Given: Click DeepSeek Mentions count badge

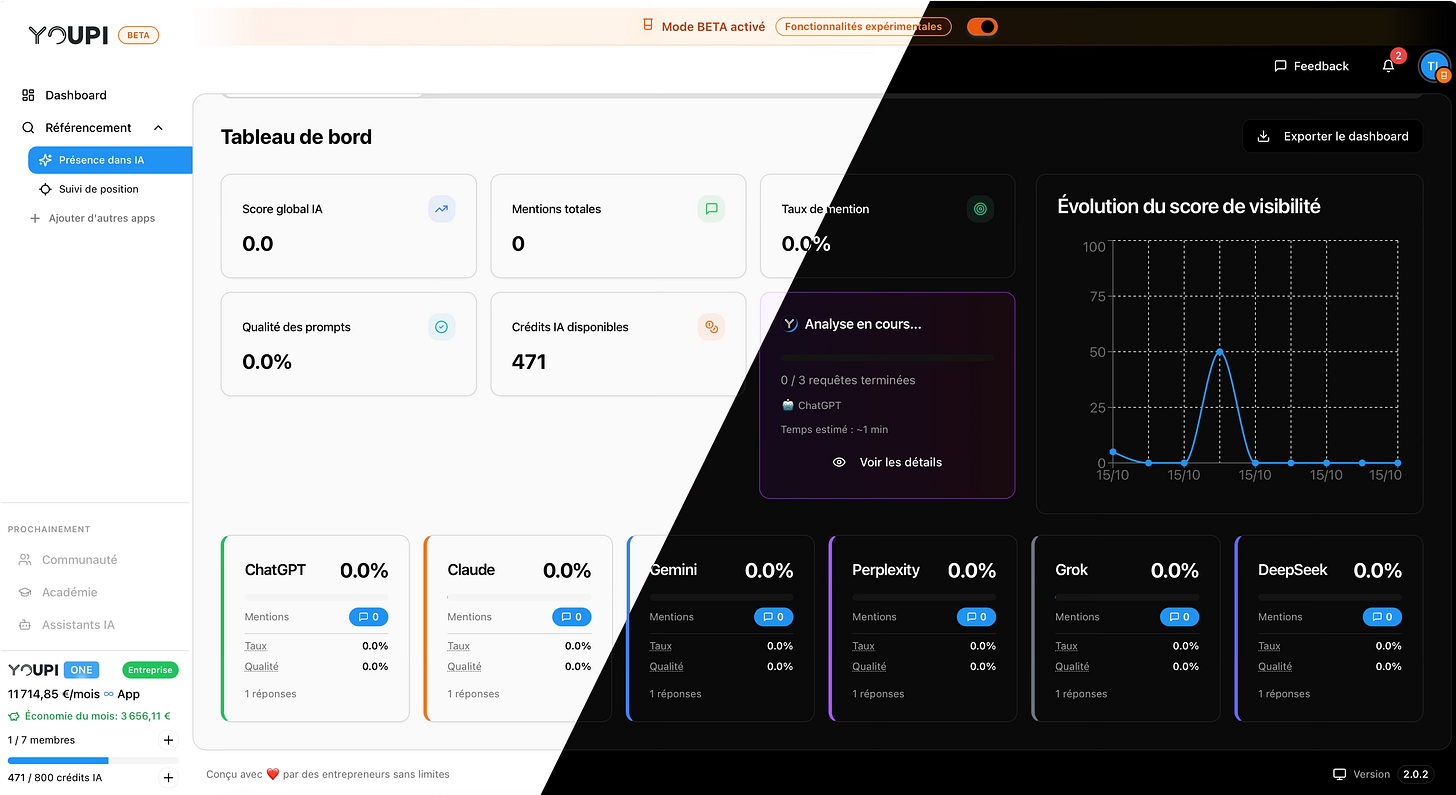Looking at the screenshot, I should pyautogui.click(x=1383, y=617).
